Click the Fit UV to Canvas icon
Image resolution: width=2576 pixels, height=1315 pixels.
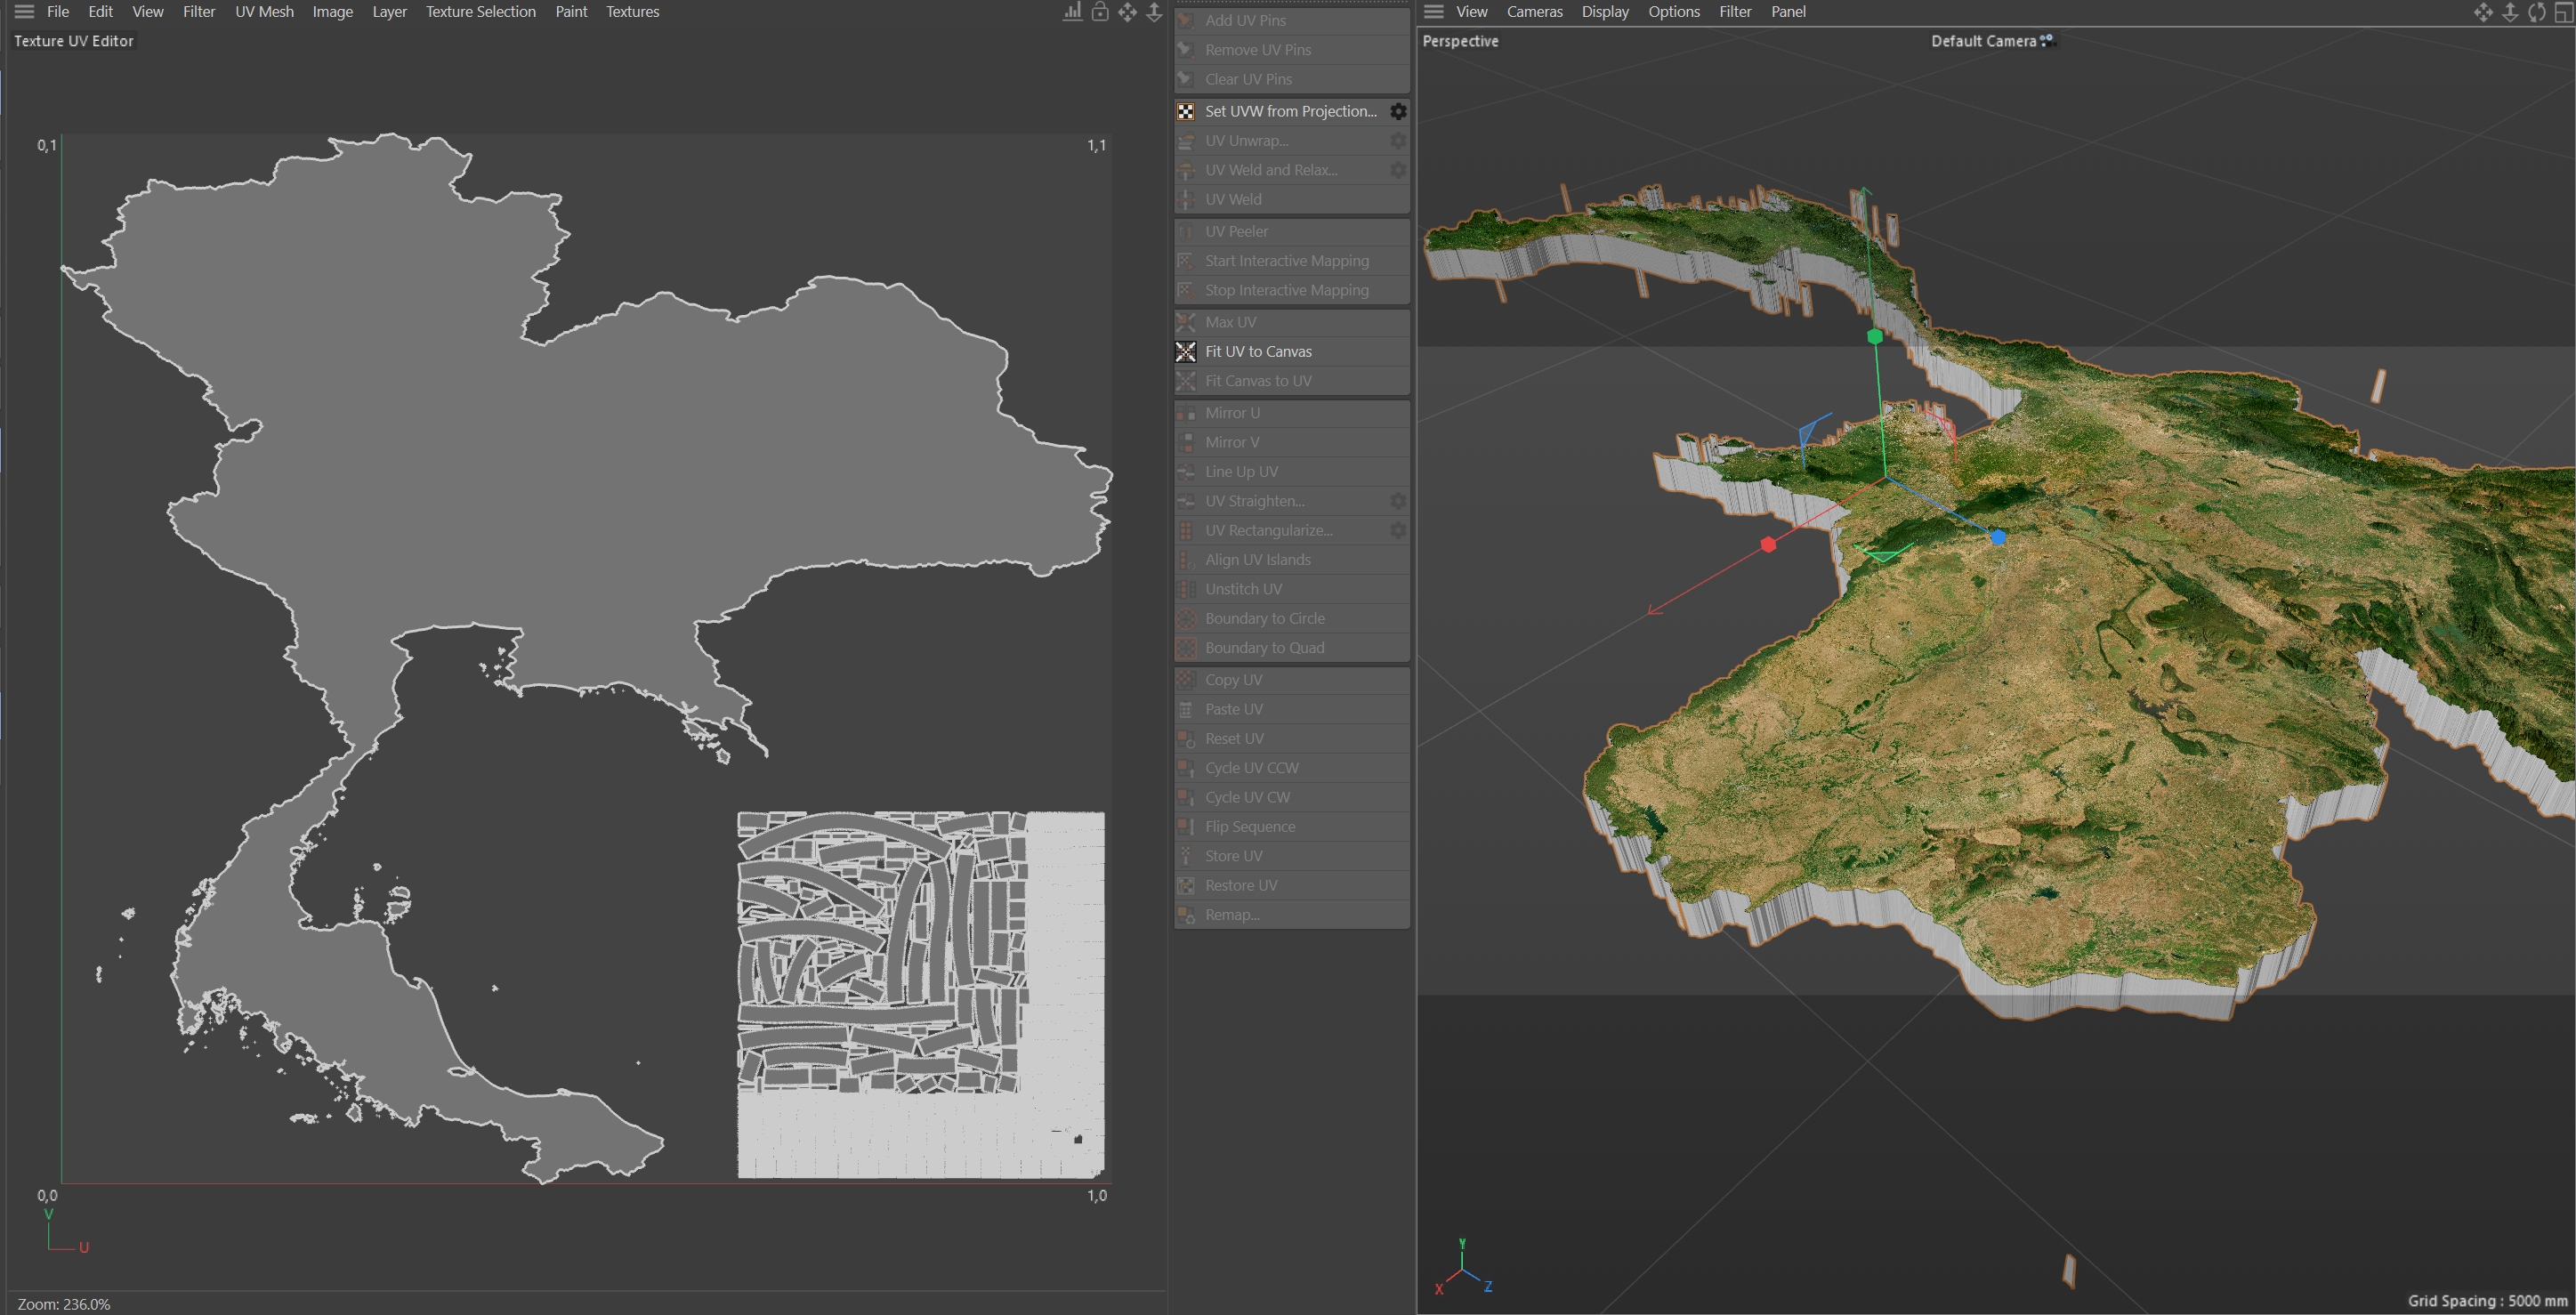(1185, 351)
